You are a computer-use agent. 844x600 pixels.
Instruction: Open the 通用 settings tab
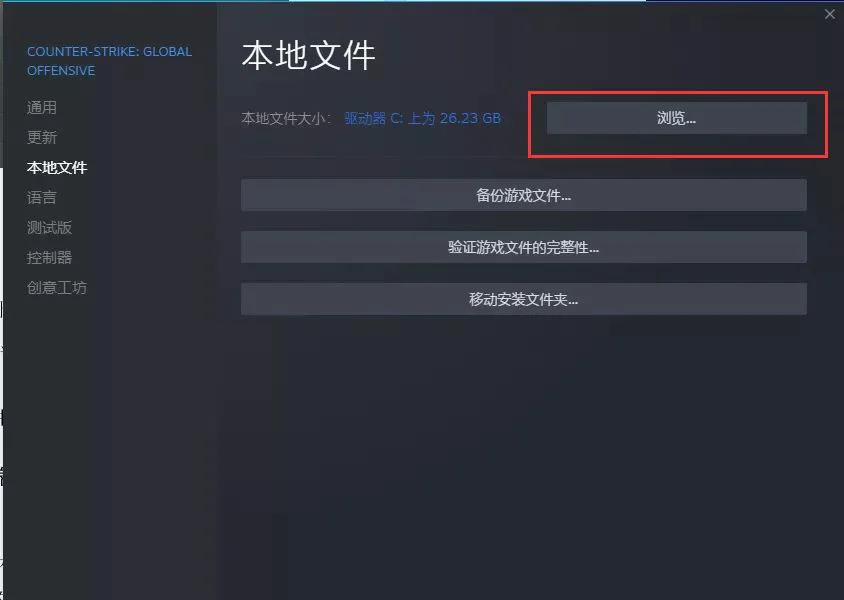click(x=42, y=108)
